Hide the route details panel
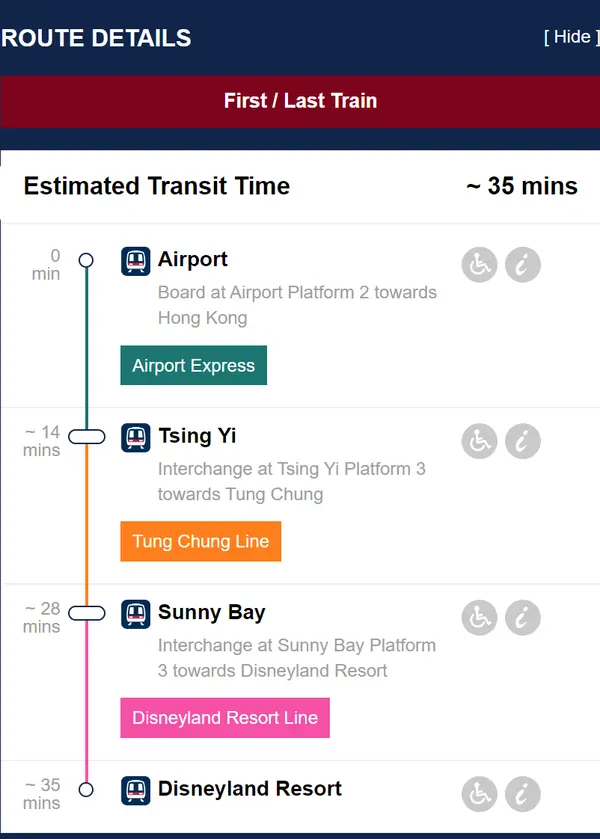600x839 pixels. pos(571,37)
